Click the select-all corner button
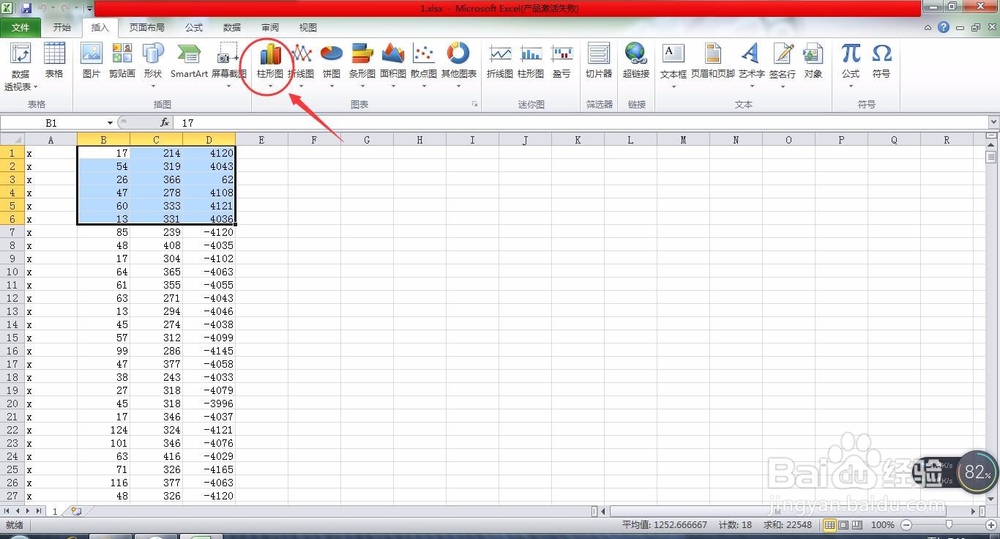Viewport: 1000px width, 539px height. click(x=12, y=140)
